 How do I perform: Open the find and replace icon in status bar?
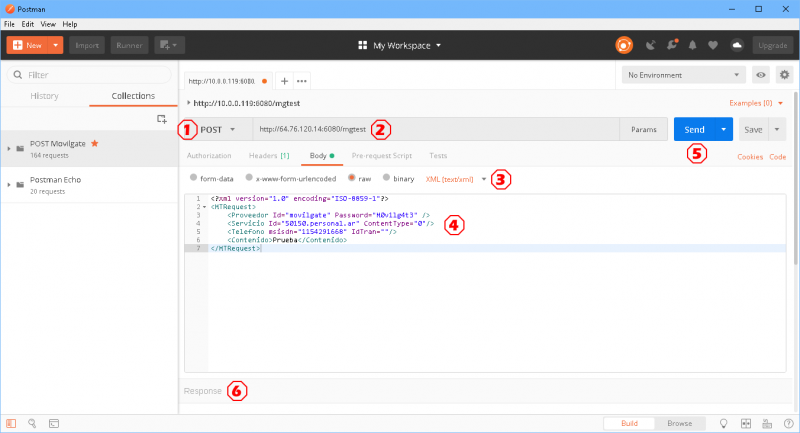click(x=32, y=423)
